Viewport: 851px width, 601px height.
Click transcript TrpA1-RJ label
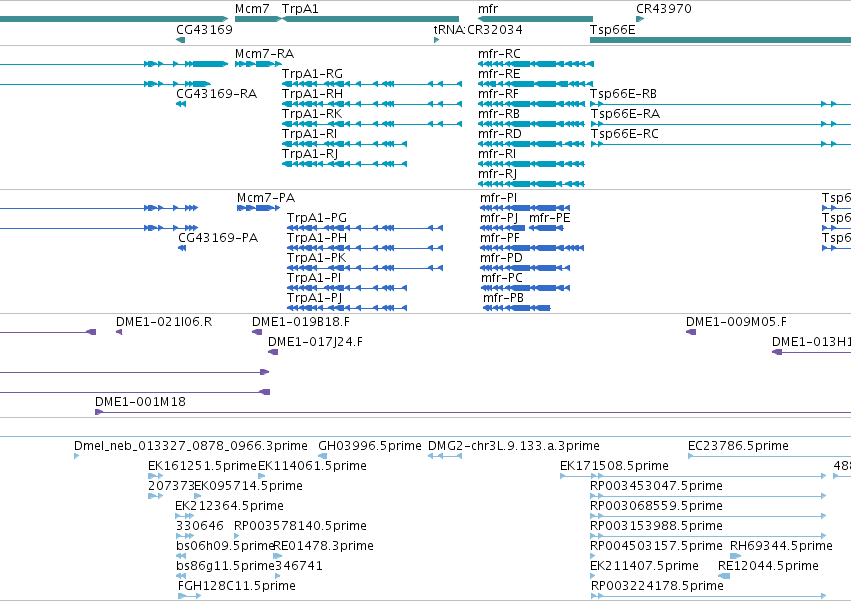tap(310, 154)
